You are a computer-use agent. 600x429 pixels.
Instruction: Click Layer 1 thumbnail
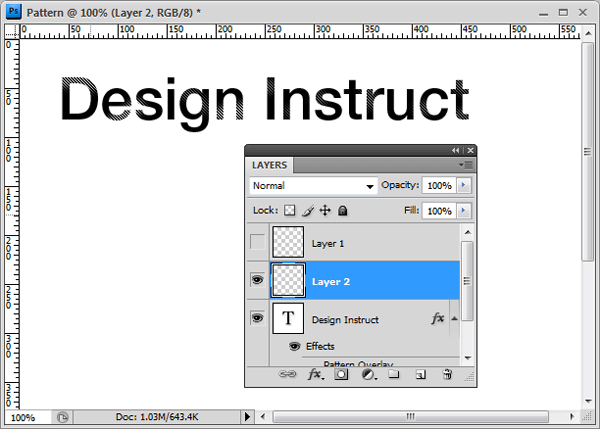point(288,242)
